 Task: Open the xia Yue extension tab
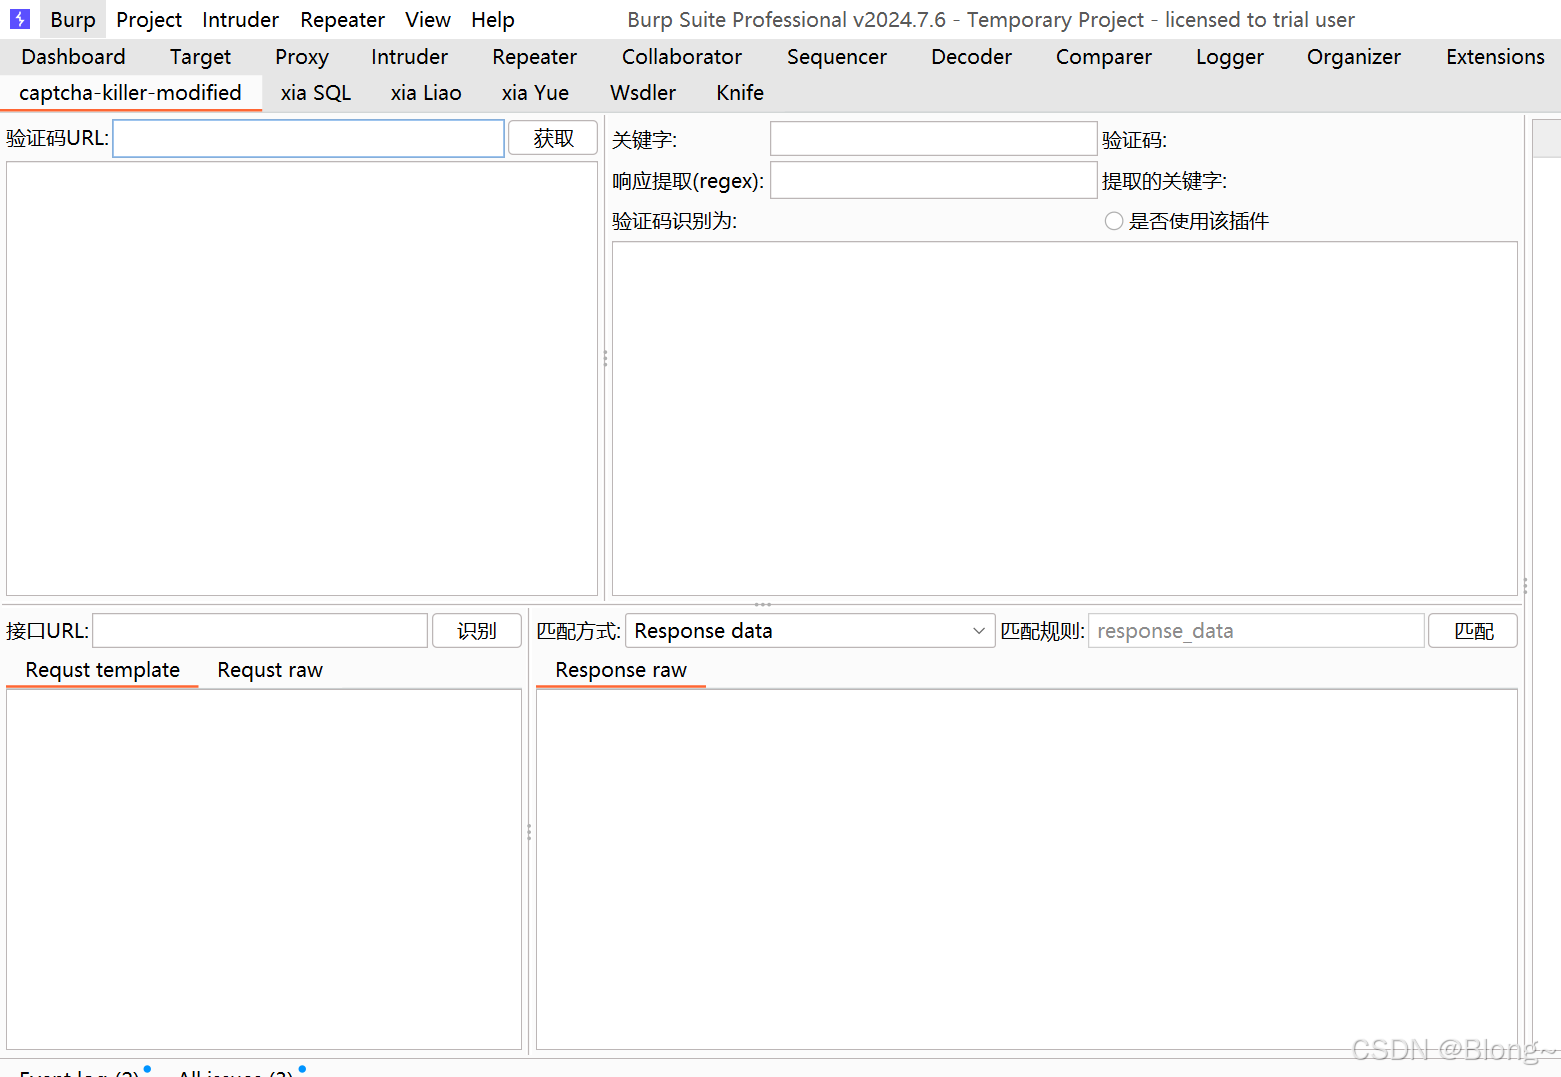pos(535,93)
